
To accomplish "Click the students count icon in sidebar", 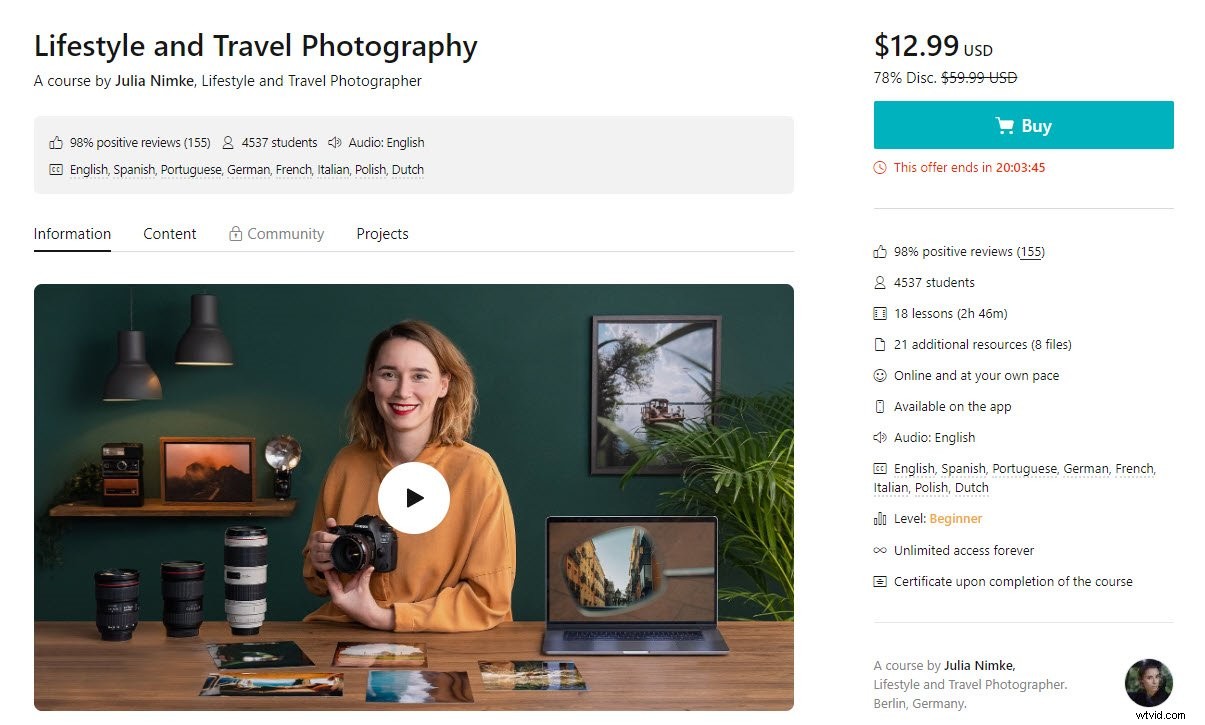I will pyautogui.click(x=880, y=282).
